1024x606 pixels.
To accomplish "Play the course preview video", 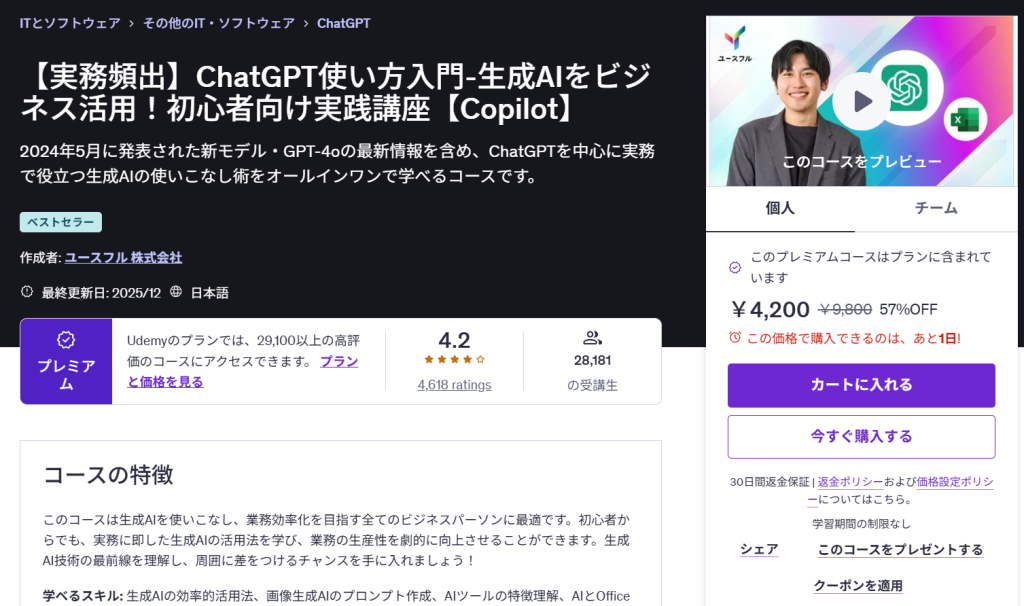I will click(861, 101).
